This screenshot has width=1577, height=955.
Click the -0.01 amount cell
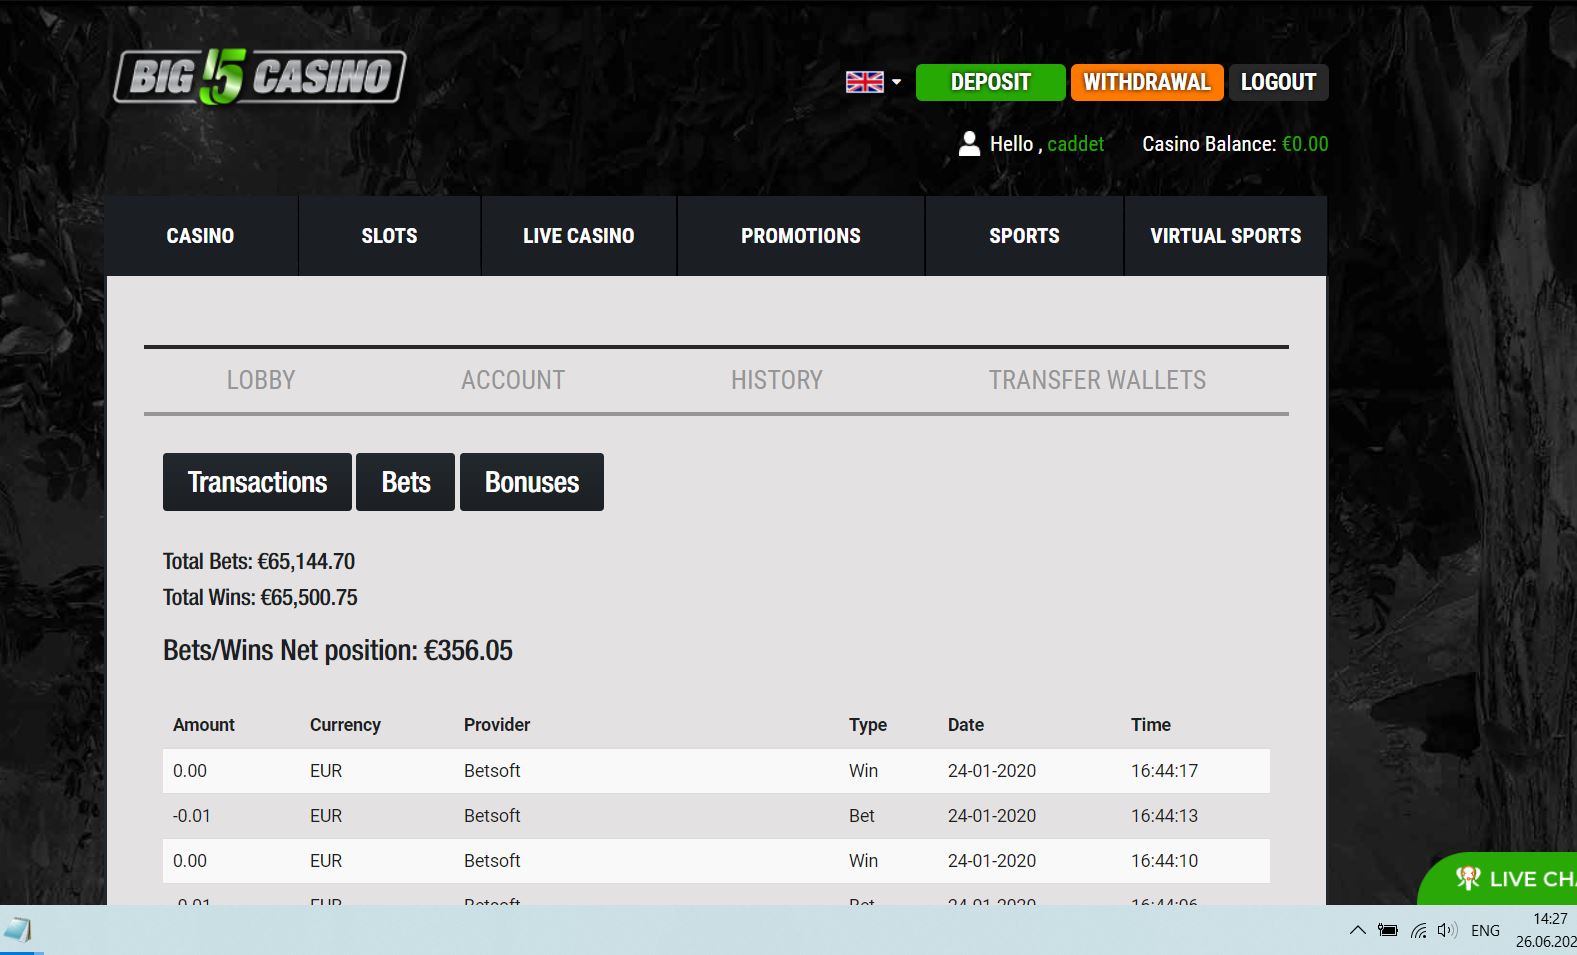tap(192, 816)
